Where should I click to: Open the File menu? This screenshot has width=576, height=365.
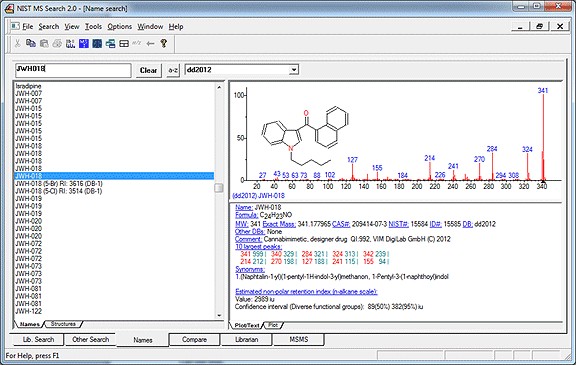point(28,27)
